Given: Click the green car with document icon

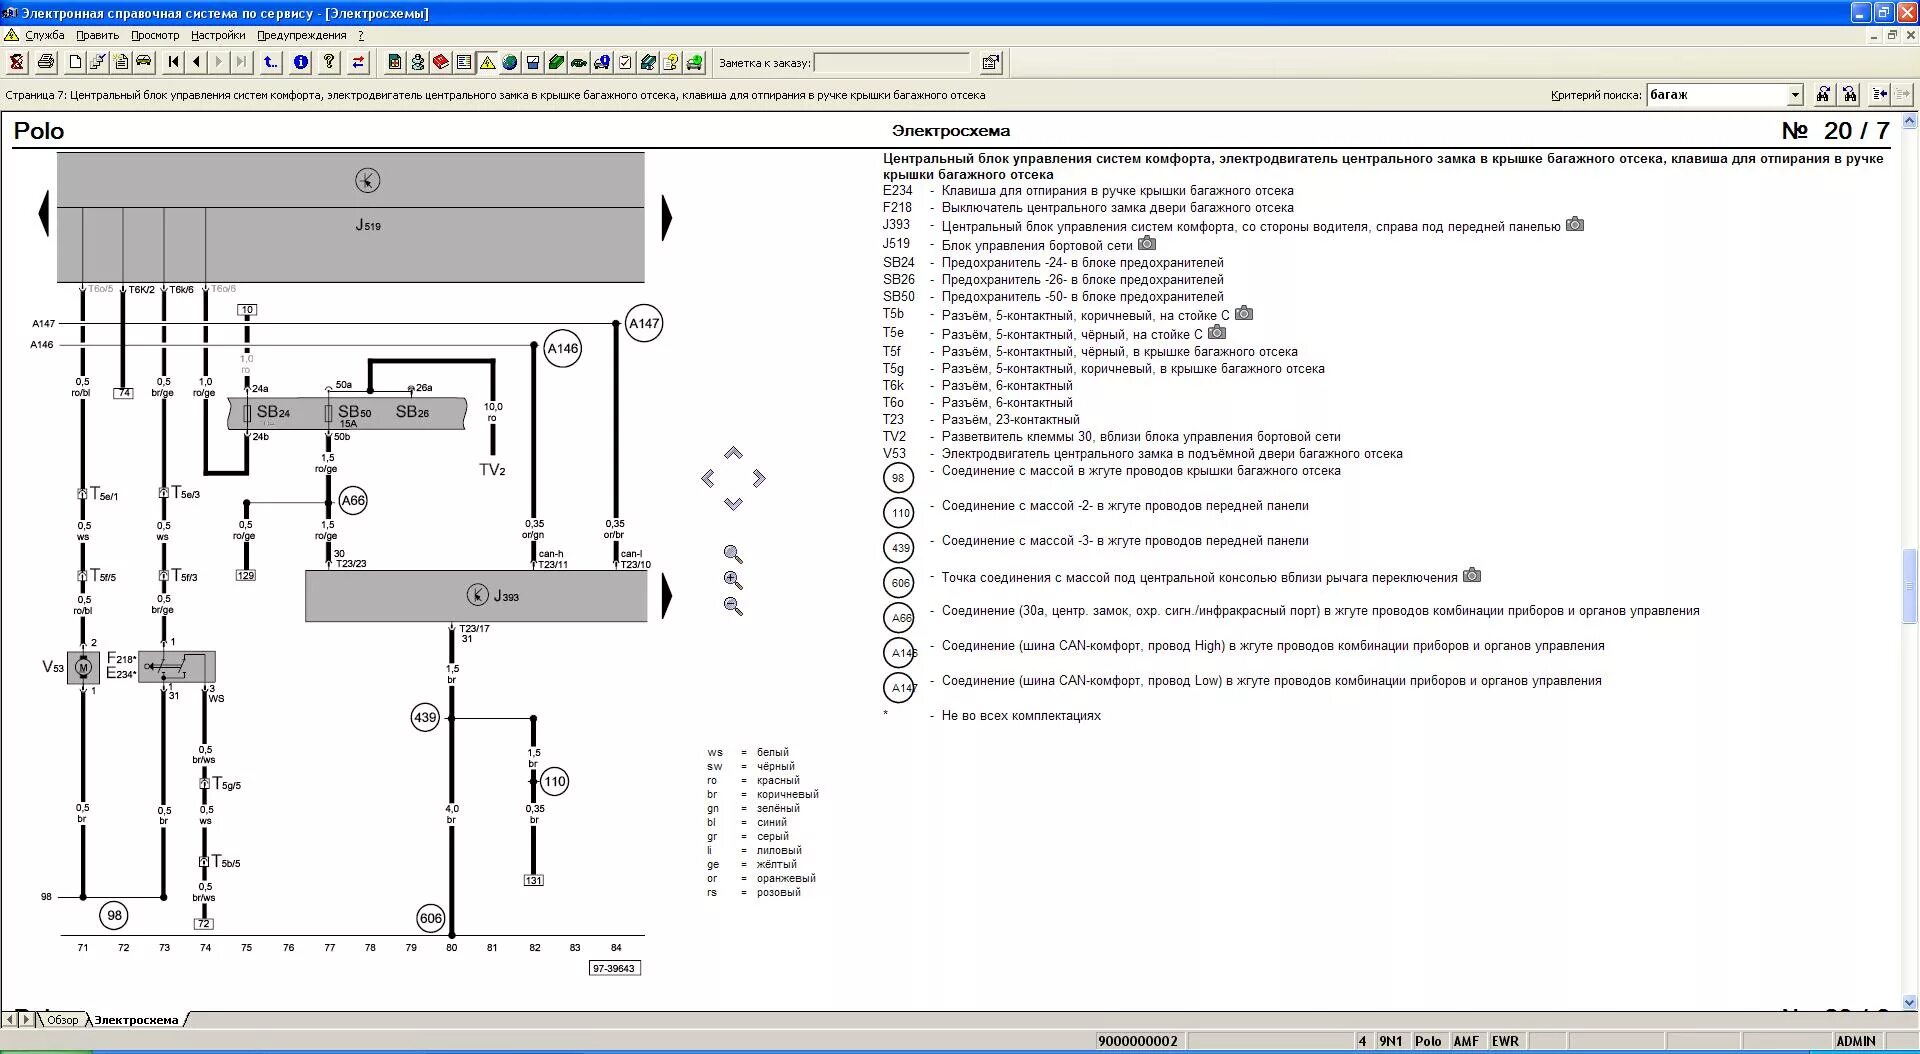Looking at the screenshot, I should 694,62.
